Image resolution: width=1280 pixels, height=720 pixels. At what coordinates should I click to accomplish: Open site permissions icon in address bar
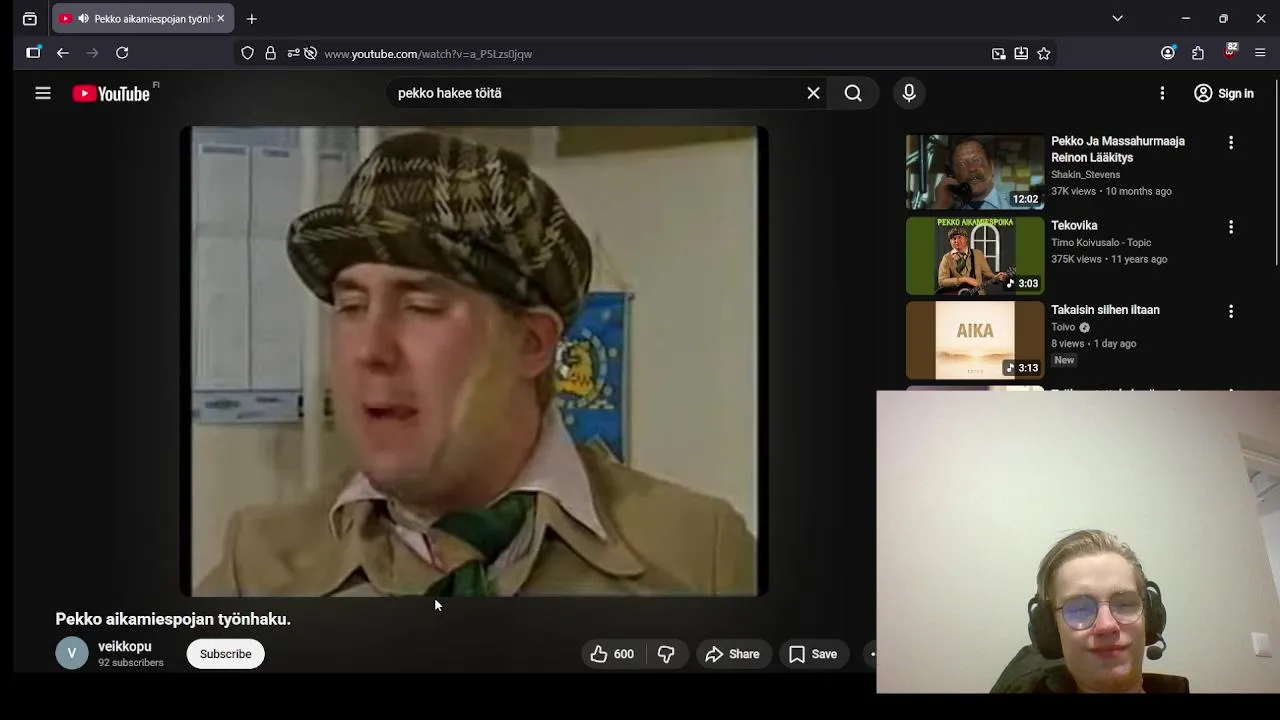point(293,54)
